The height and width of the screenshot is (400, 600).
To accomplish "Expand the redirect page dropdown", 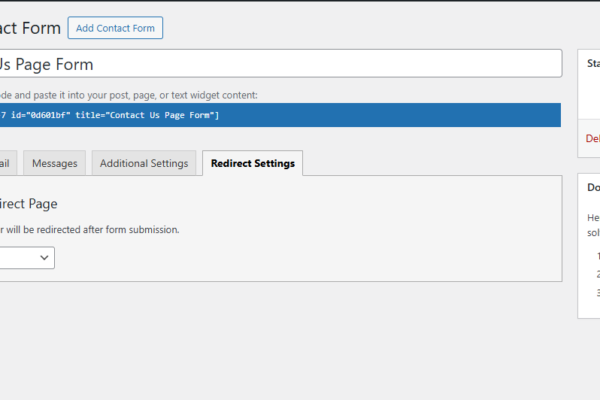I will [27, 258].
